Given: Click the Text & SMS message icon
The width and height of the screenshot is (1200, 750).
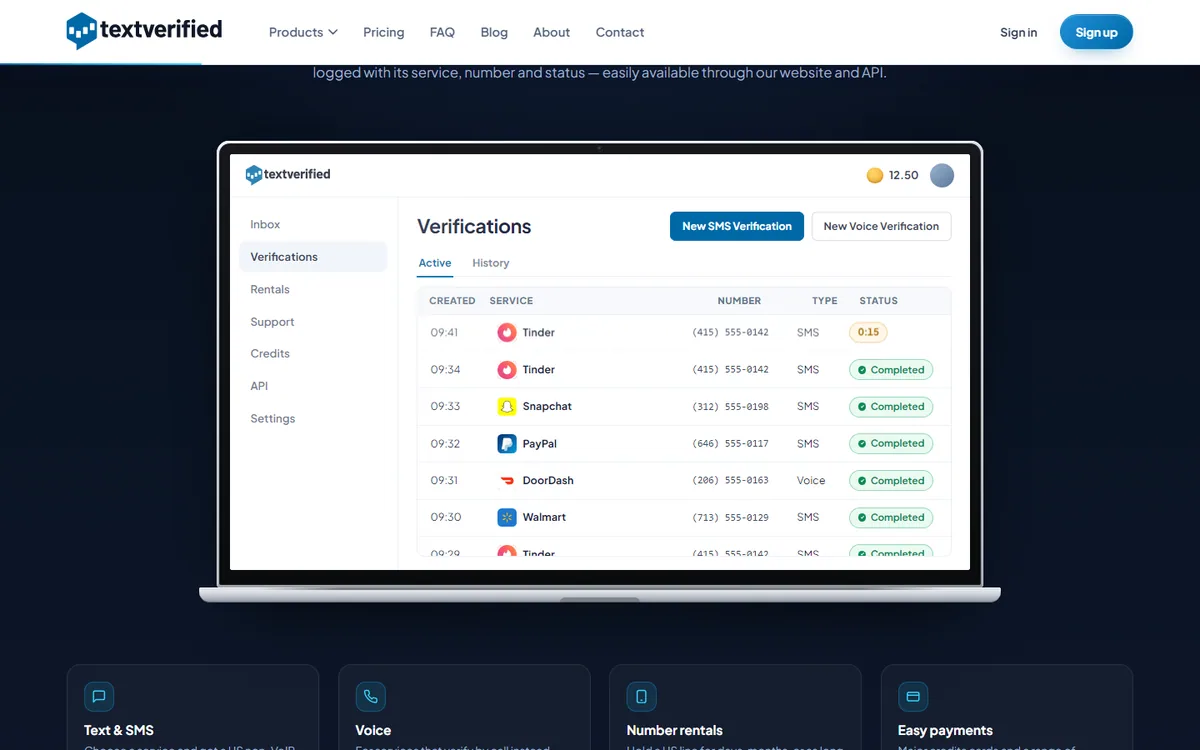Looking at the screenshot, I should [99, 696].
